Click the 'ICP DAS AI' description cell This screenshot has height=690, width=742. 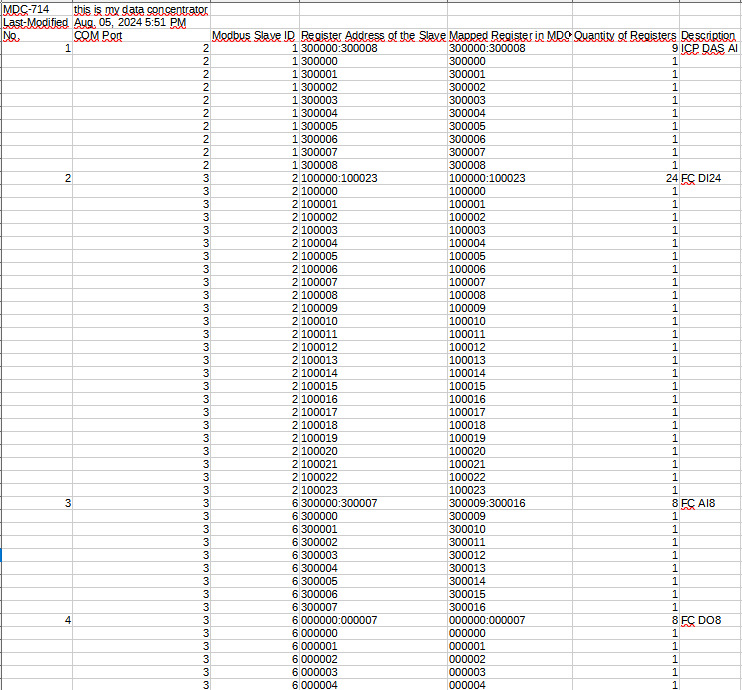[x=710, y=48]
